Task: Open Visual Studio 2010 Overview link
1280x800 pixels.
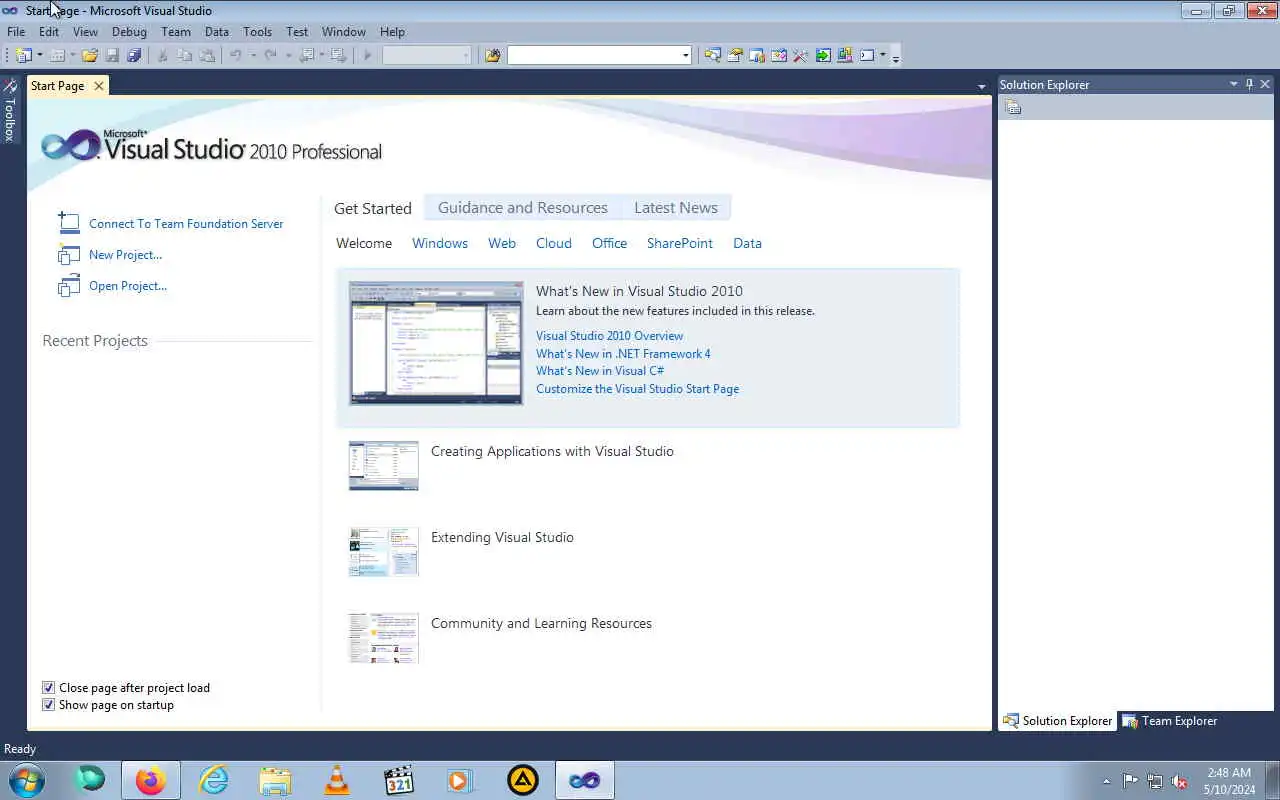Action: coord(610,335)
